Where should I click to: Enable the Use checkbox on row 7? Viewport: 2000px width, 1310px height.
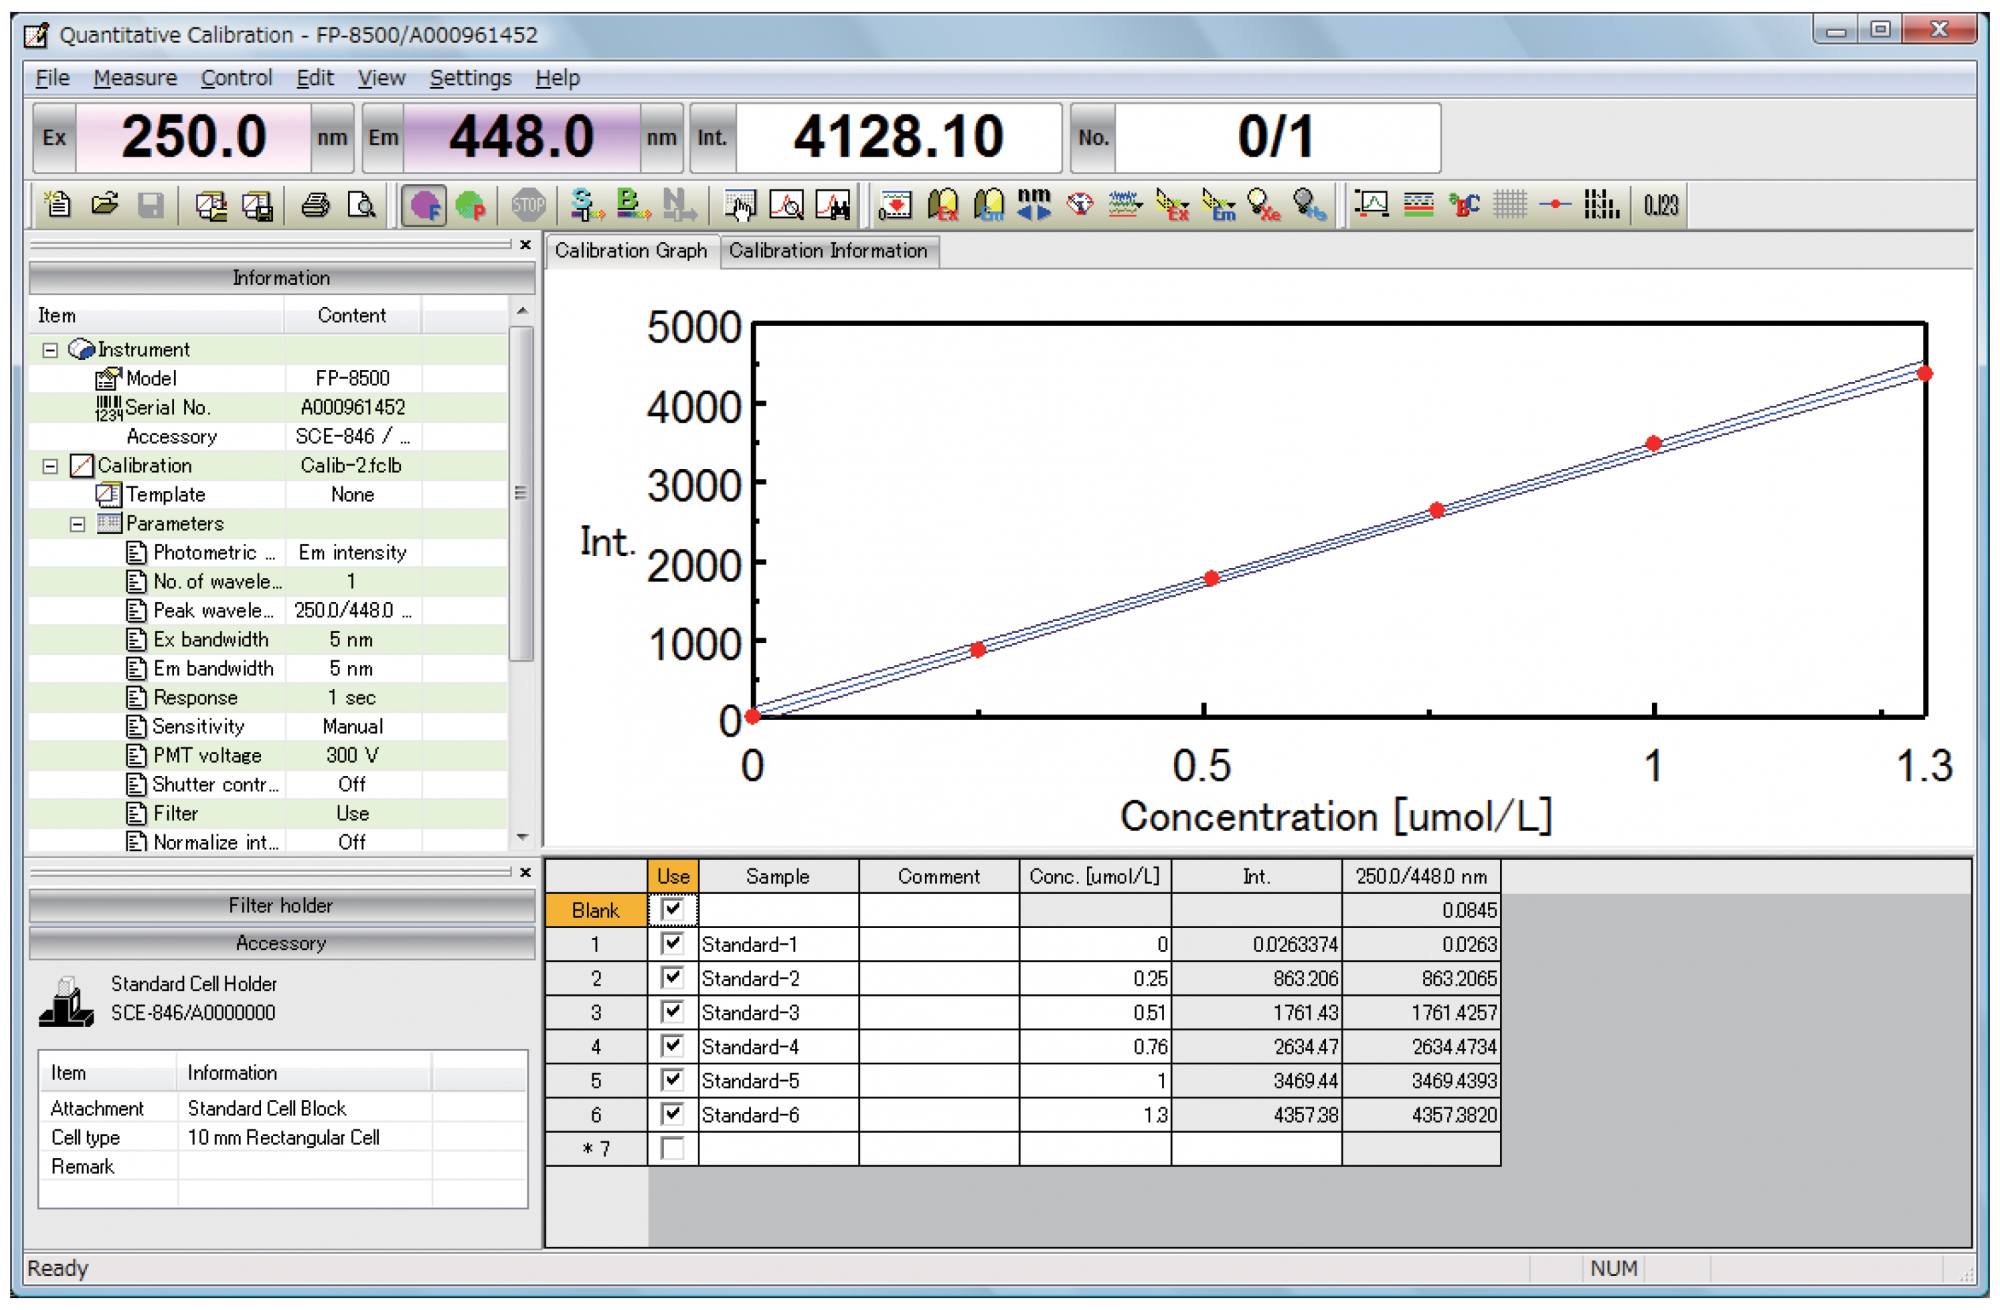coord(674,1149)
